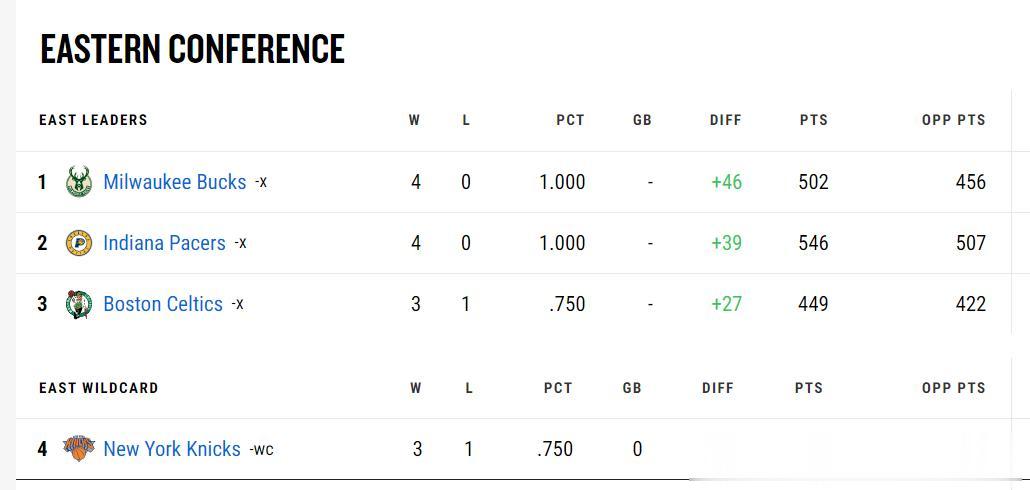
Task: Click the East Wildcard DIFF header
Action: click(x=717, y=388)
